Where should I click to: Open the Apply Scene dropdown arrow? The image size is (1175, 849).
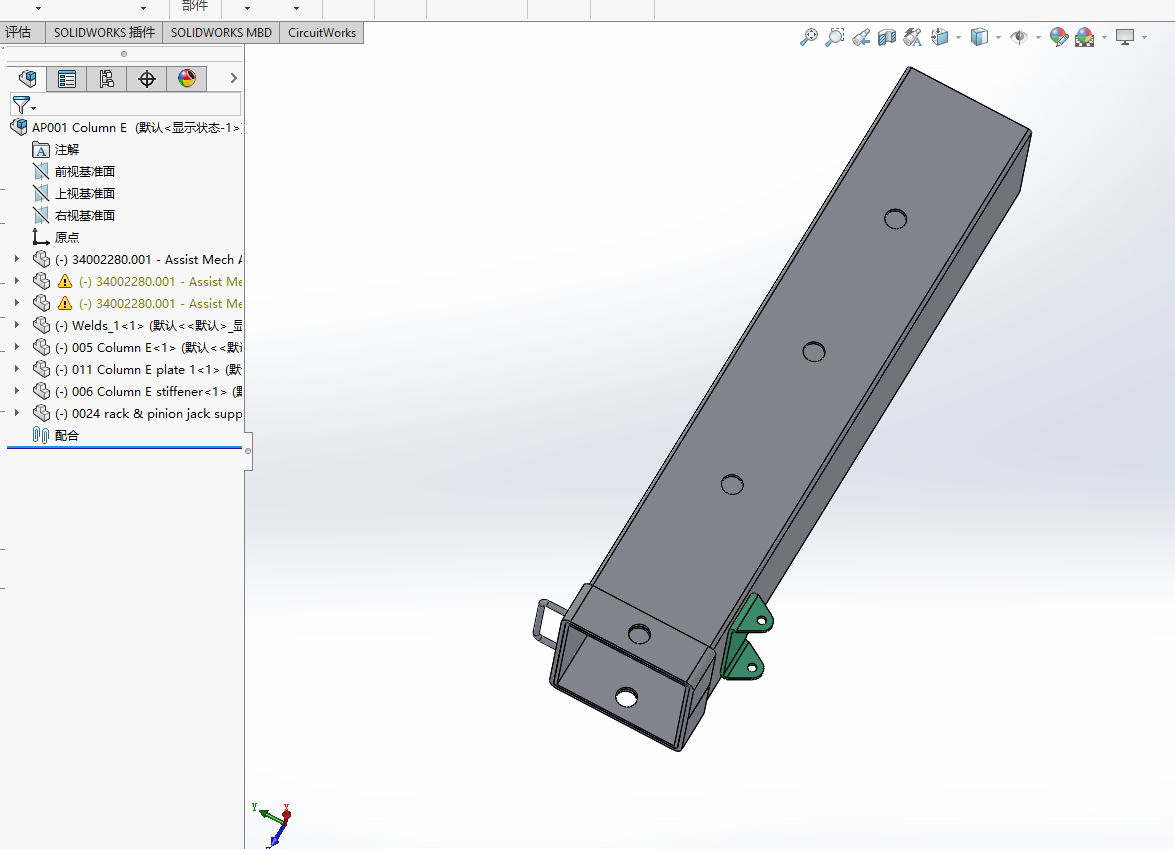1105,37
